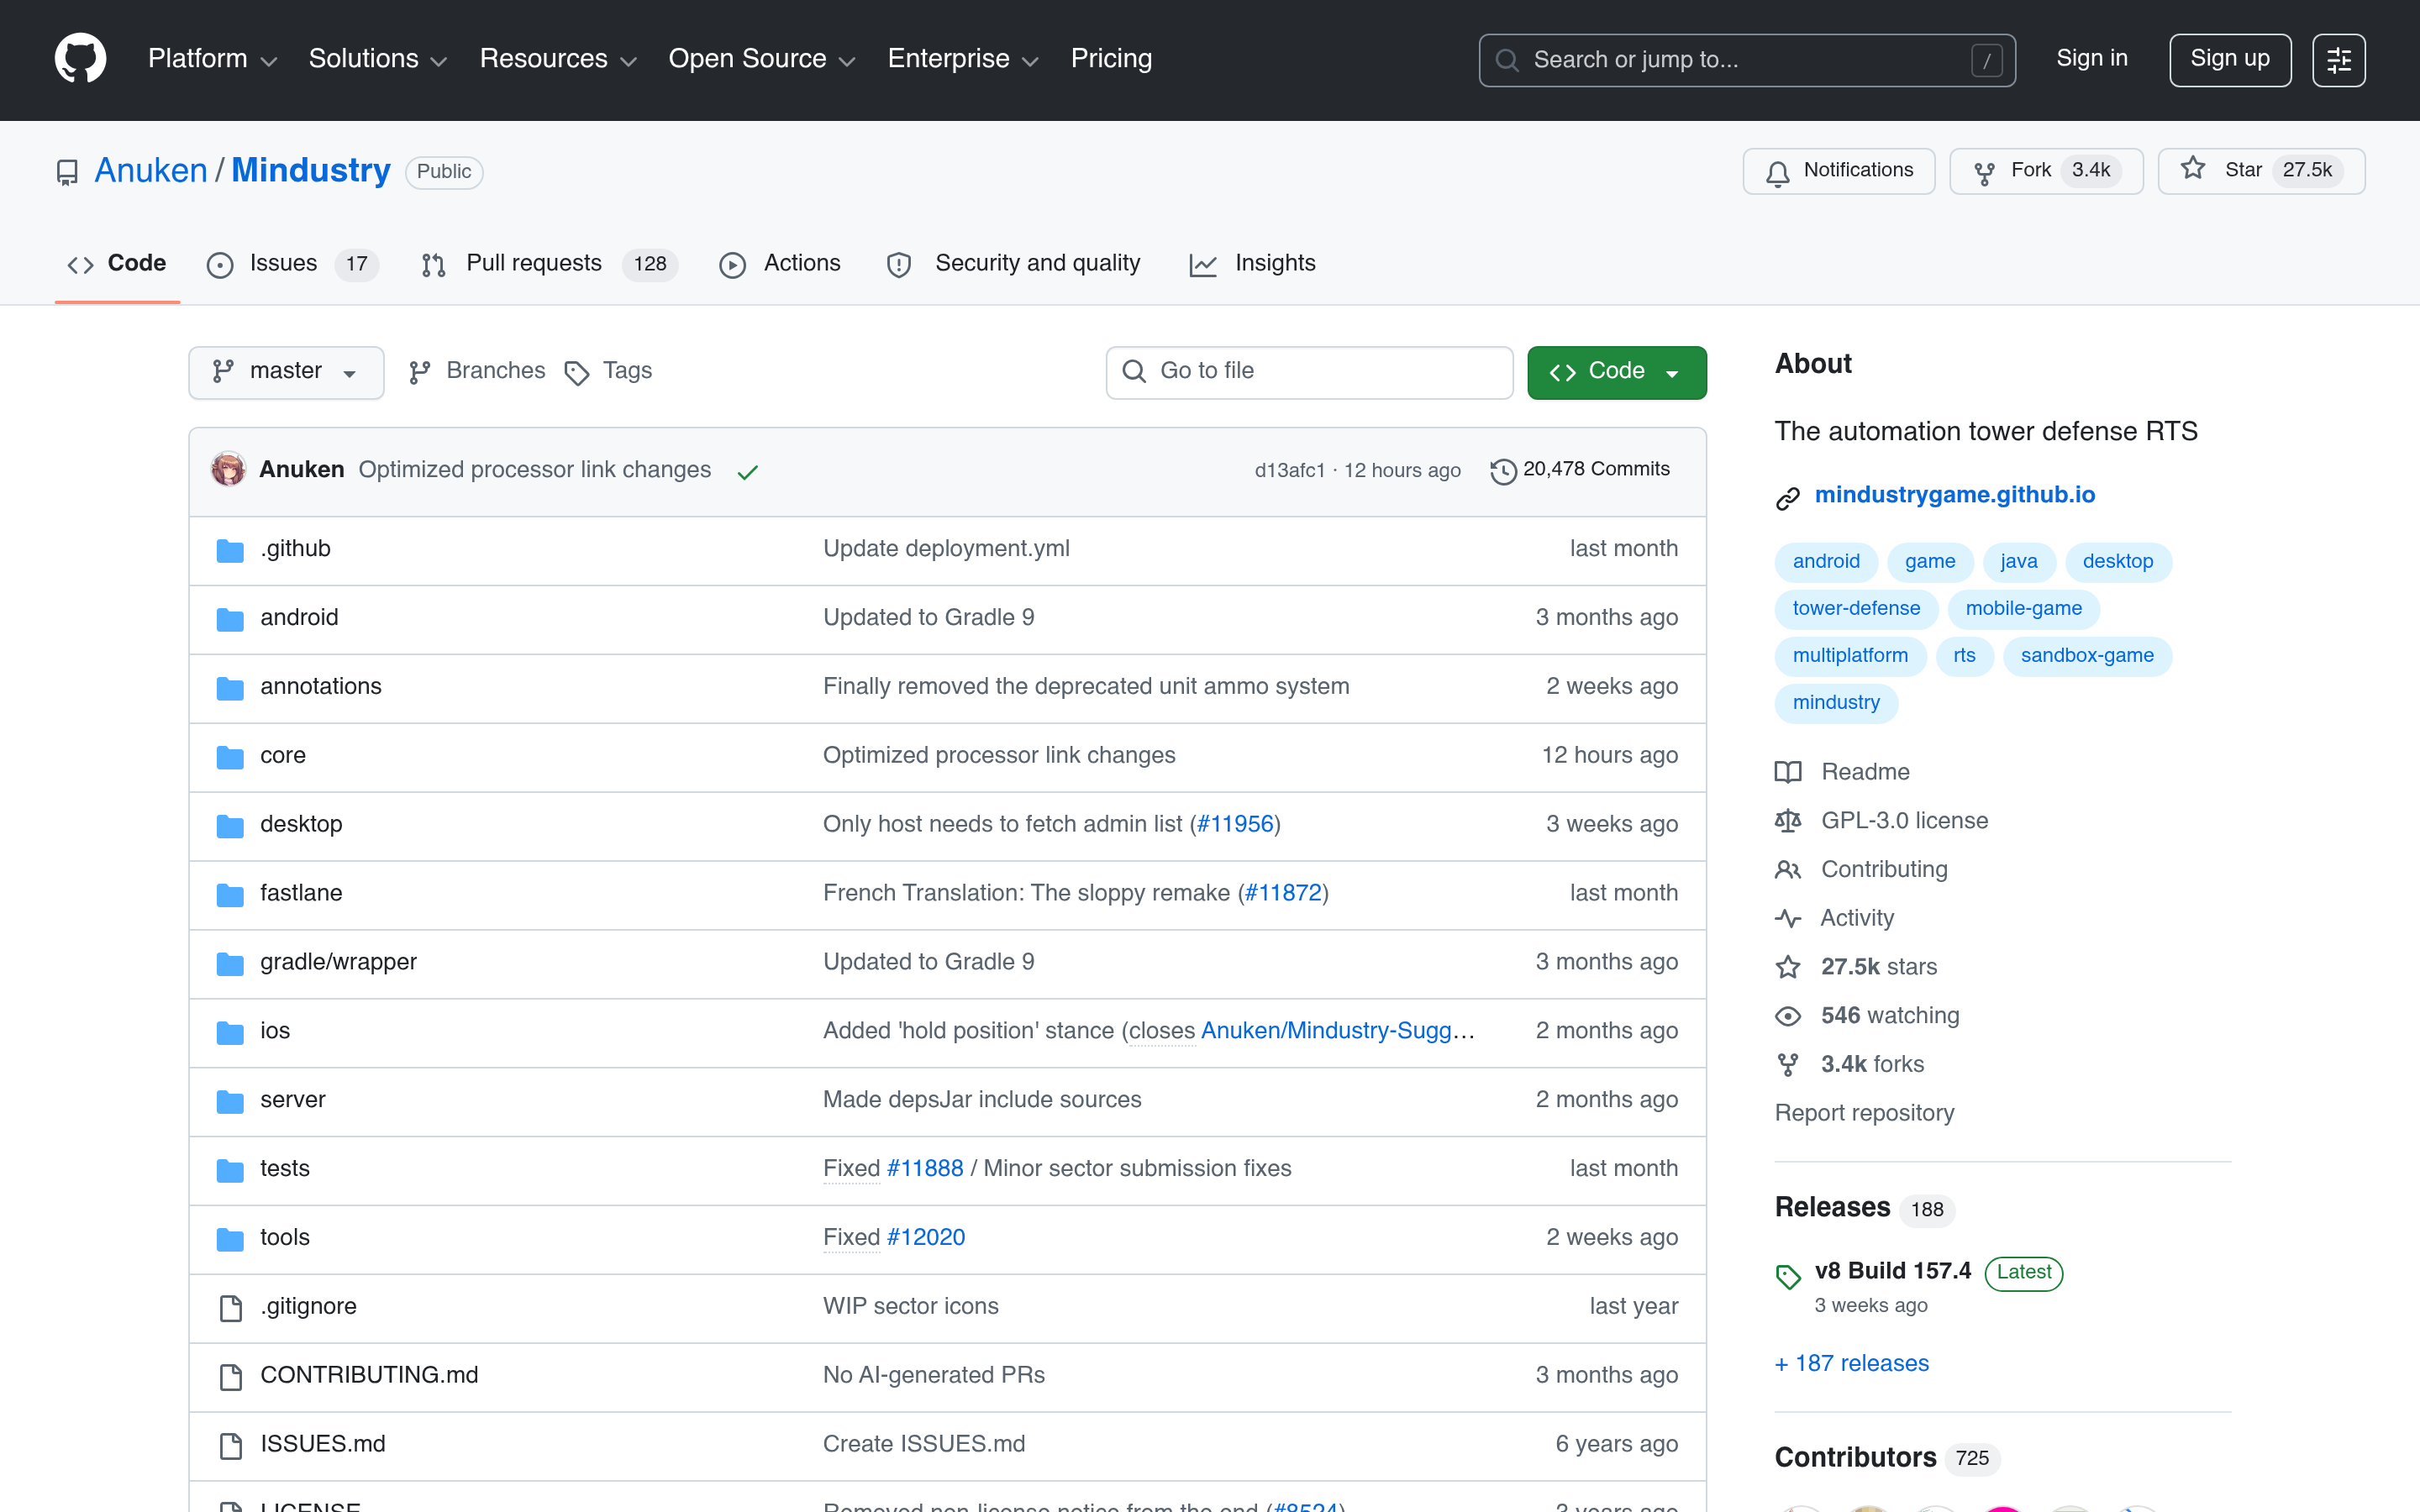
Task: Click the repository icon before Anuken
Action: coord(67,173)
